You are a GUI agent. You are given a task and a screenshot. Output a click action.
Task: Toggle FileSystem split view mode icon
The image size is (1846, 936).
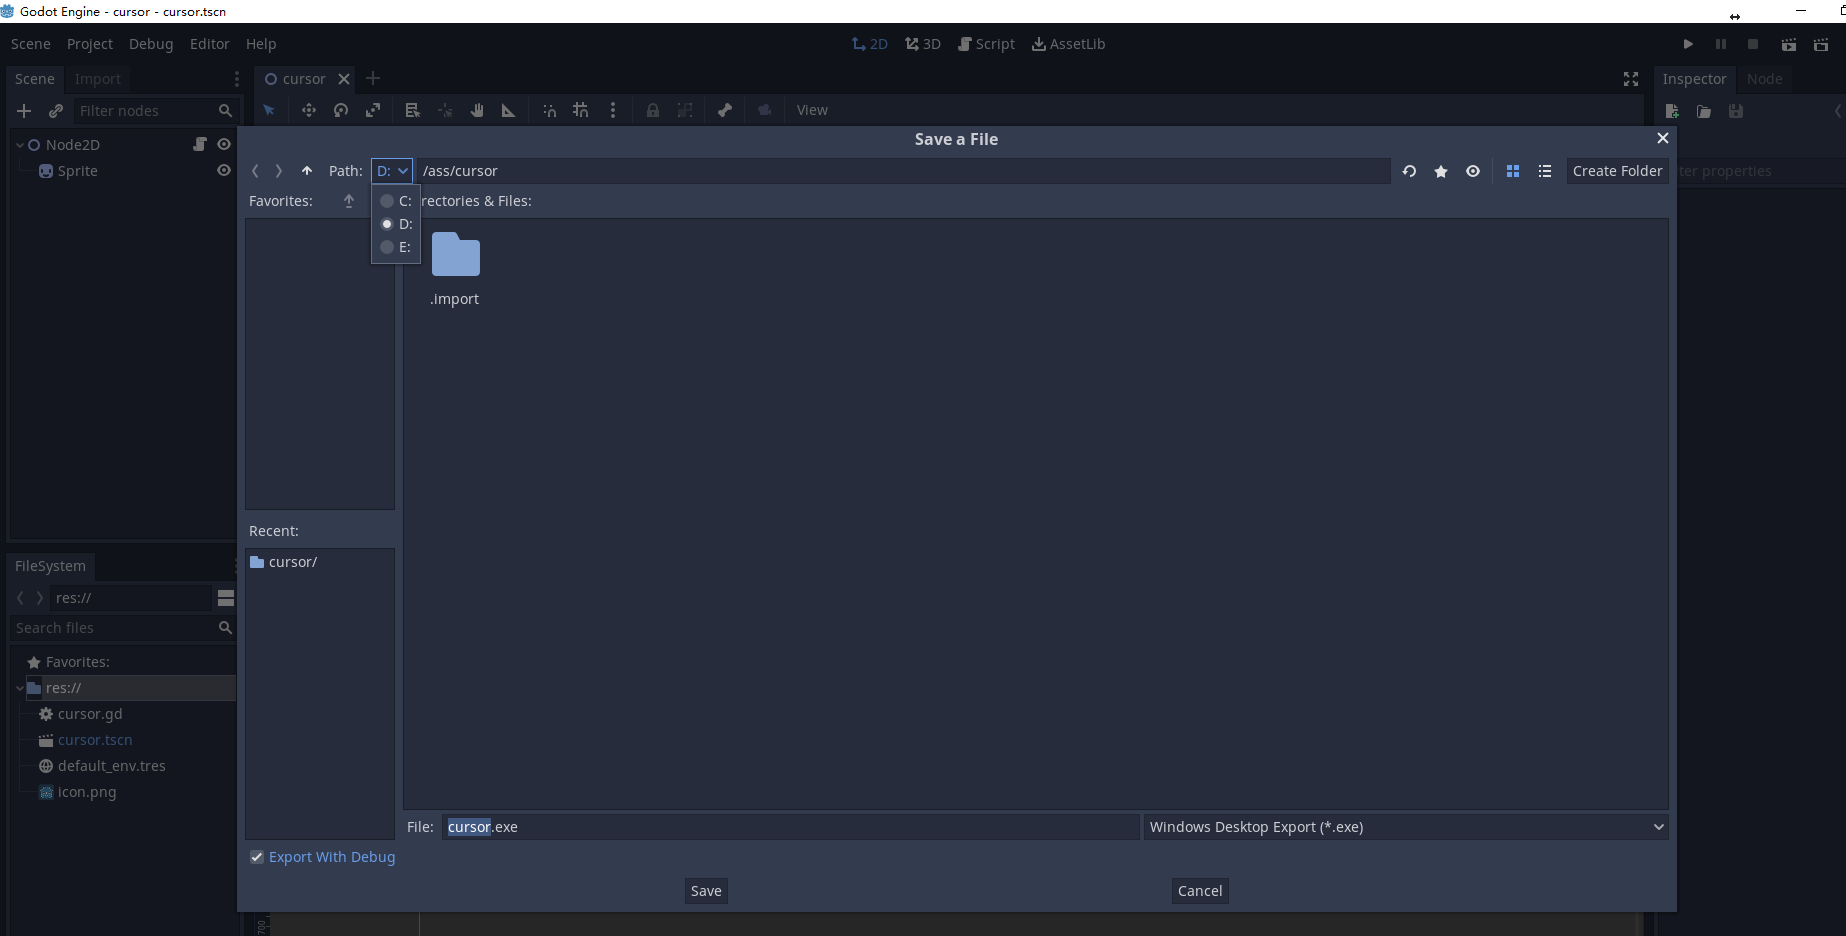(x=226, y=598)
